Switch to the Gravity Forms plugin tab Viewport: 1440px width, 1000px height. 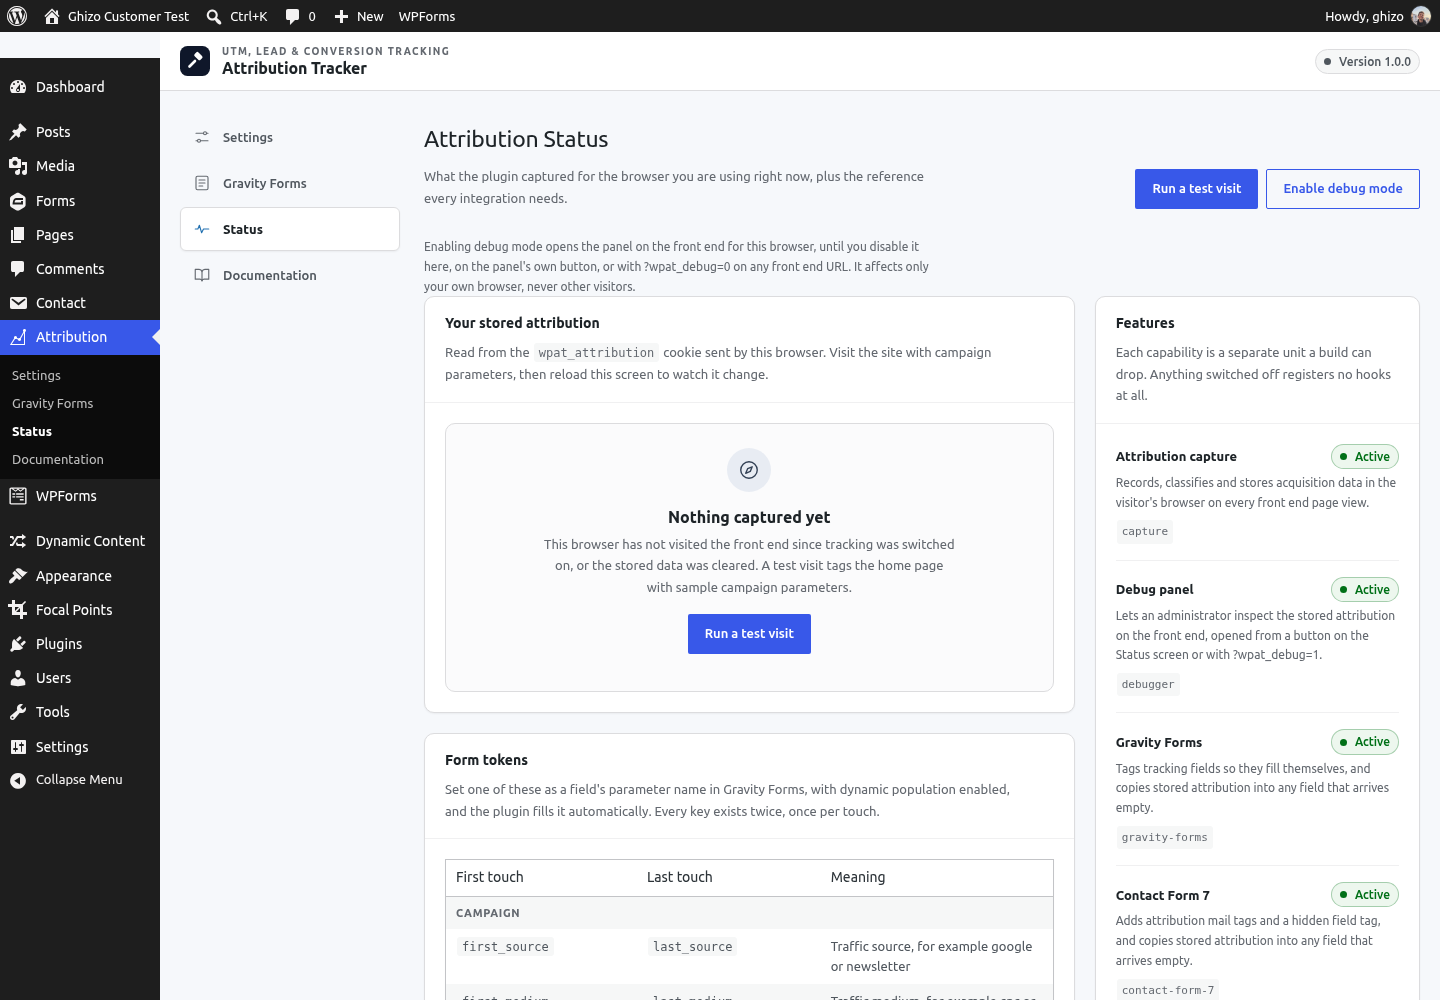click(x=290, y=183)
